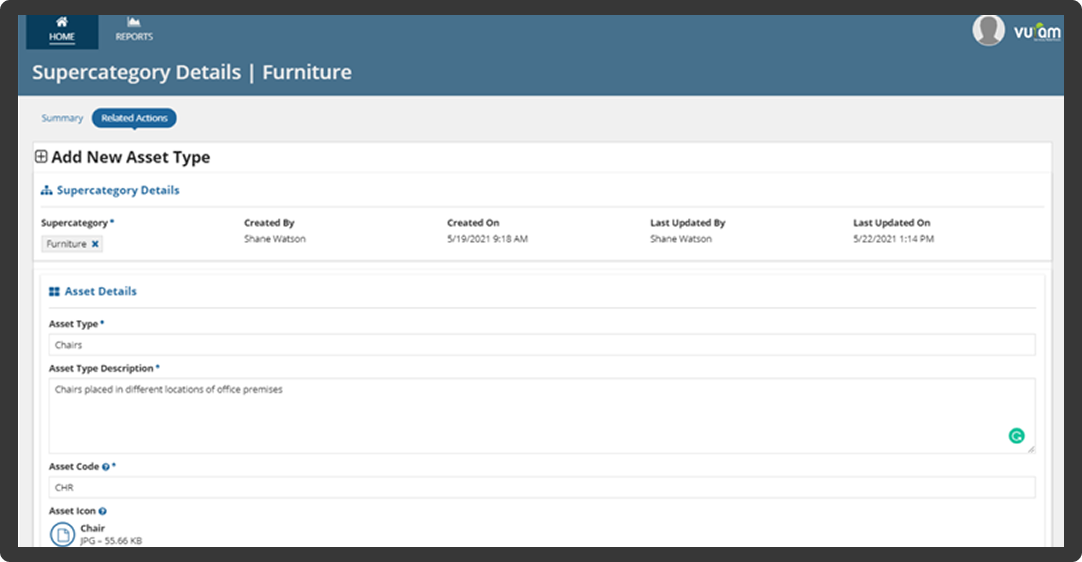
Task: Click the home house icon
Action: (x=62, y=21)
